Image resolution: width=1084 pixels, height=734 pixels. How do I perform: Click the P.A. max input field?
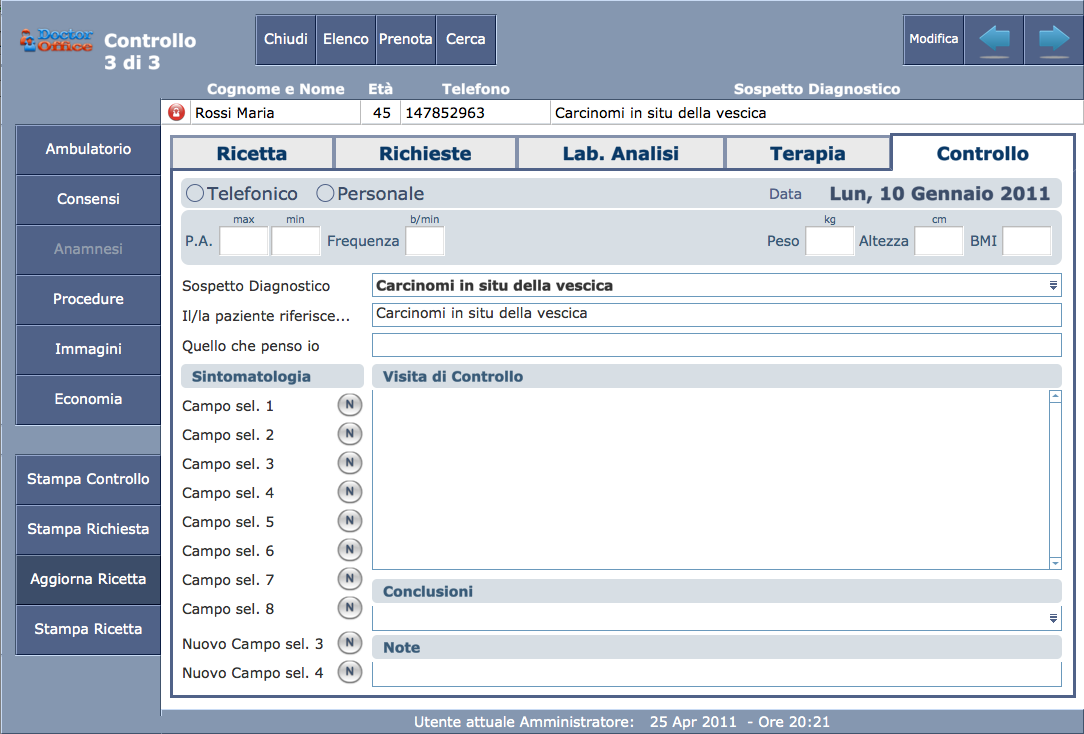pyautogui.click(x=244, y=241)
